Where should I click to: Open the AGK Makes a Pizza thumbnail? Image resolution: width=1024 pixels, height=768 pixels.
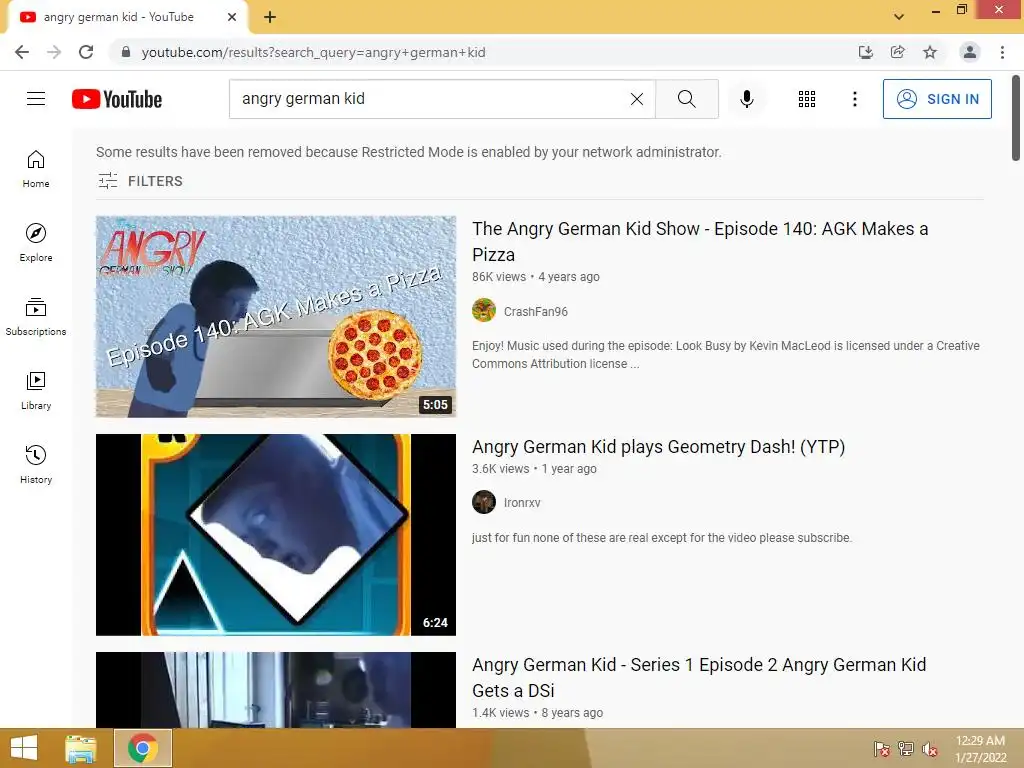pos(276,317)
